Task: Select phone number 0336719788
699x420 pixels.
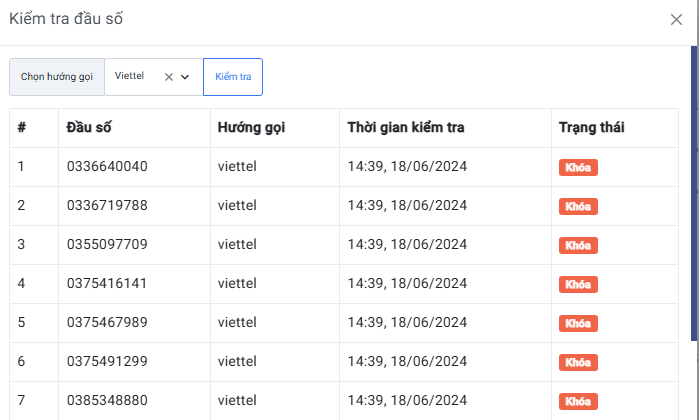Action: coord(107,206)
